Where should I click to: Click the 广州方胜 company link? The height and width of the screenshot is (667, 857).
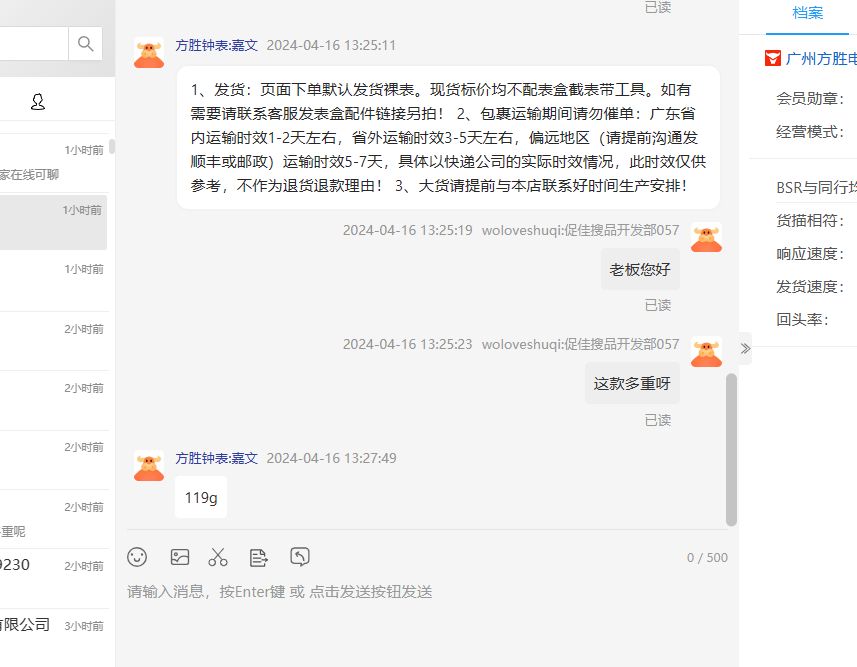pos(821,58)
